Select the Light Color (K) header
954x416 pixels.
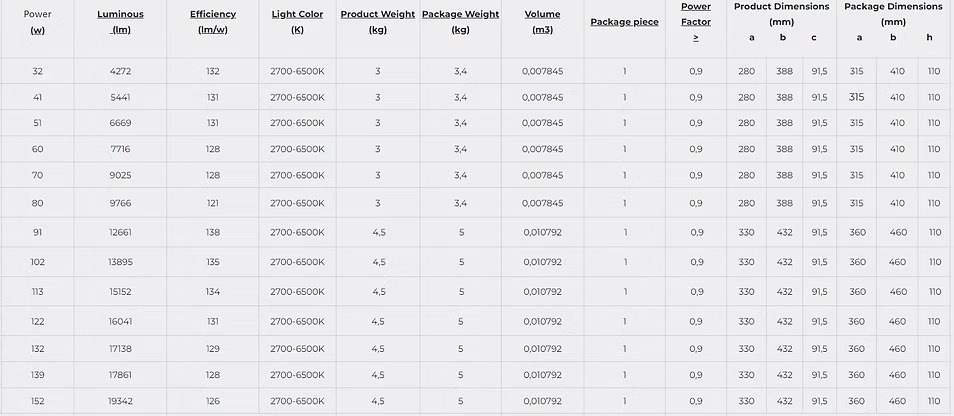pos(298,22)
